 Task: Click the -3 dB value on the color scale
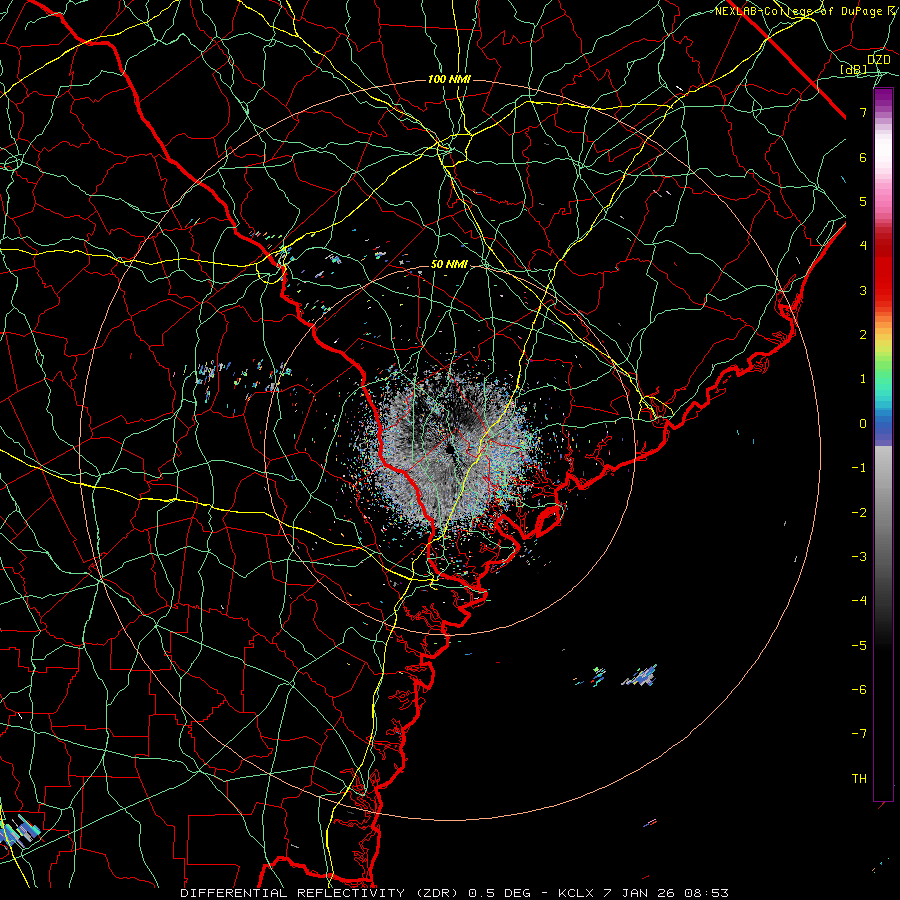point(859,557)
